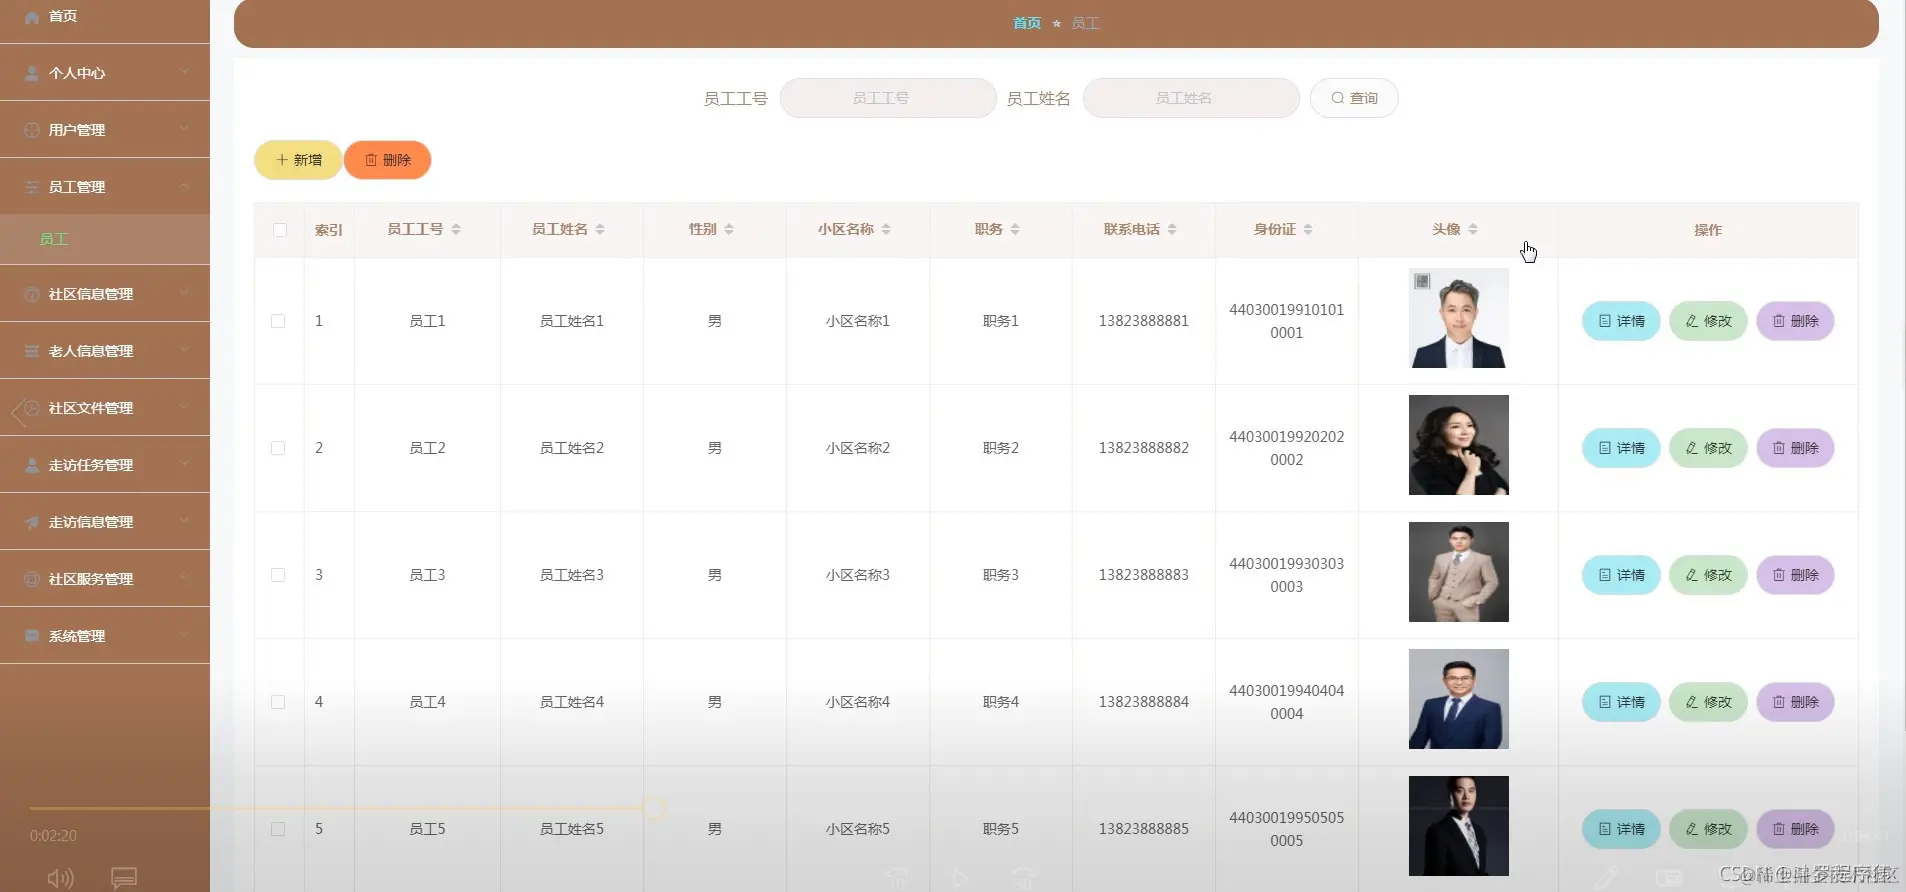Open the 首页 sidebar item

[x=105, y=17]
